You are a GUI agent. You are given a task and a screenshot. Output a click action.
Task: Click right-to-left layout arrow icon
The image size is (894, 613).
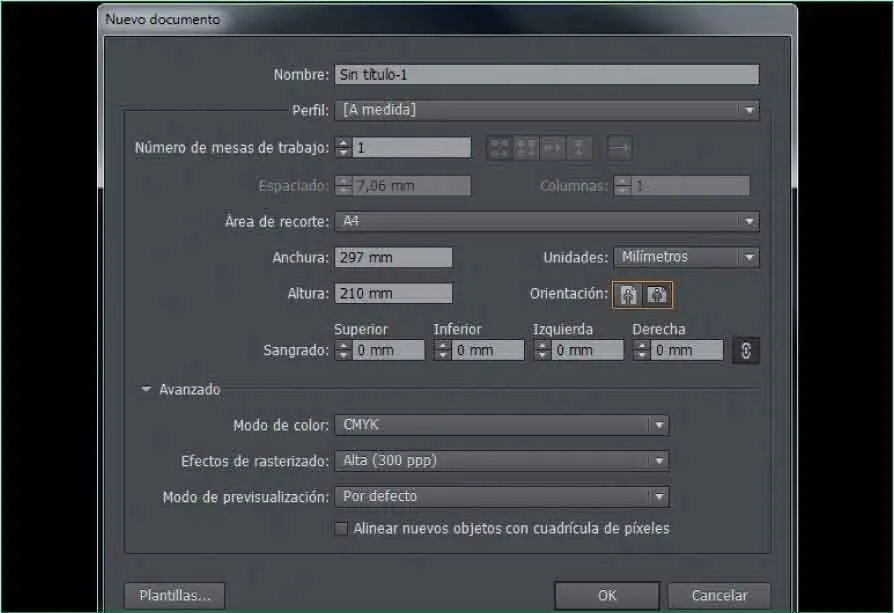[620, 148]
